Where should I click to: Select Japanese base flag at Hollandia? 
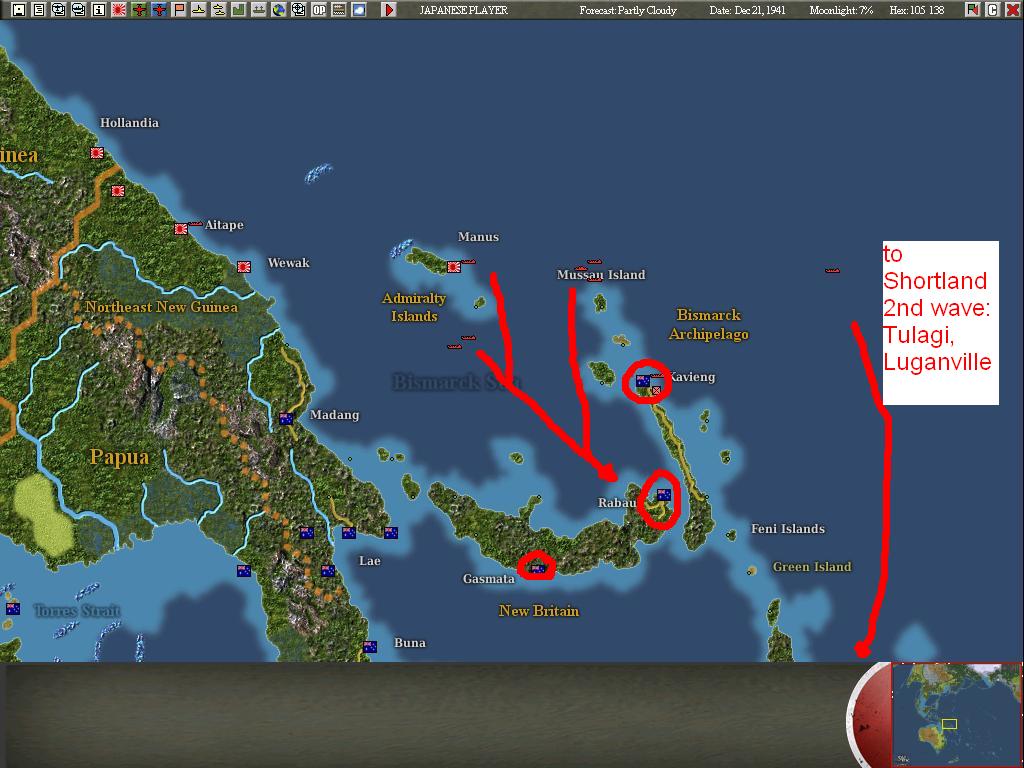click(97, 153)
